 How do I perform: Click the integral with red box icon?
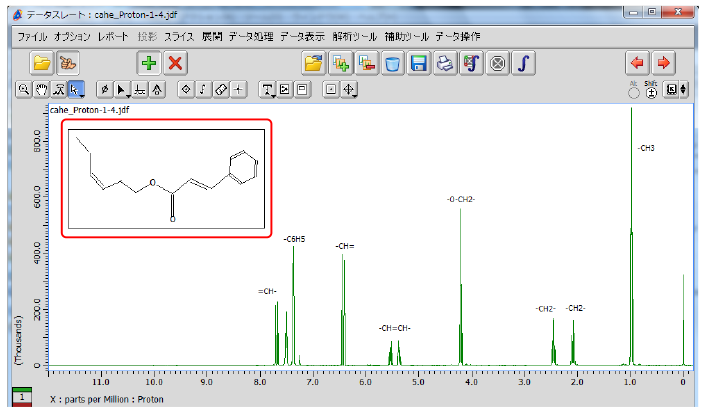(x=471, y=63)
